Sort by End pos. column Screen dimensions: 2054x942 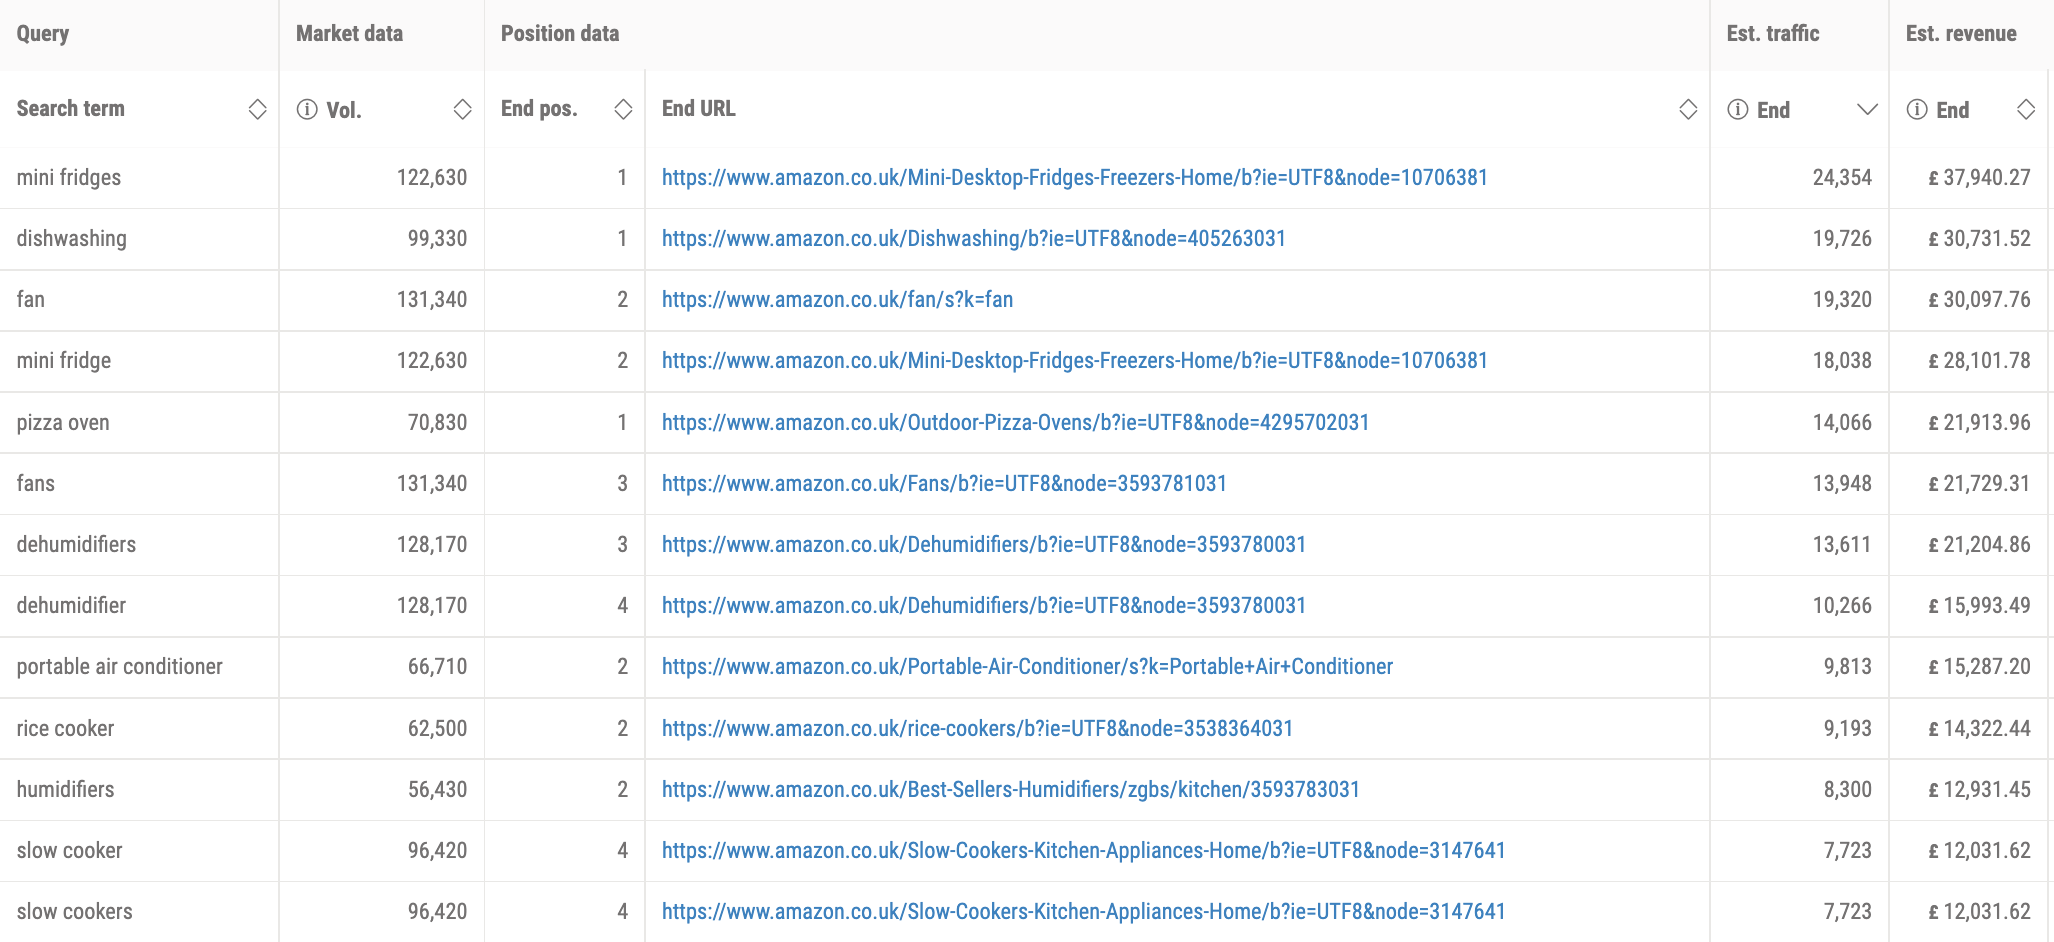(623, 109)
